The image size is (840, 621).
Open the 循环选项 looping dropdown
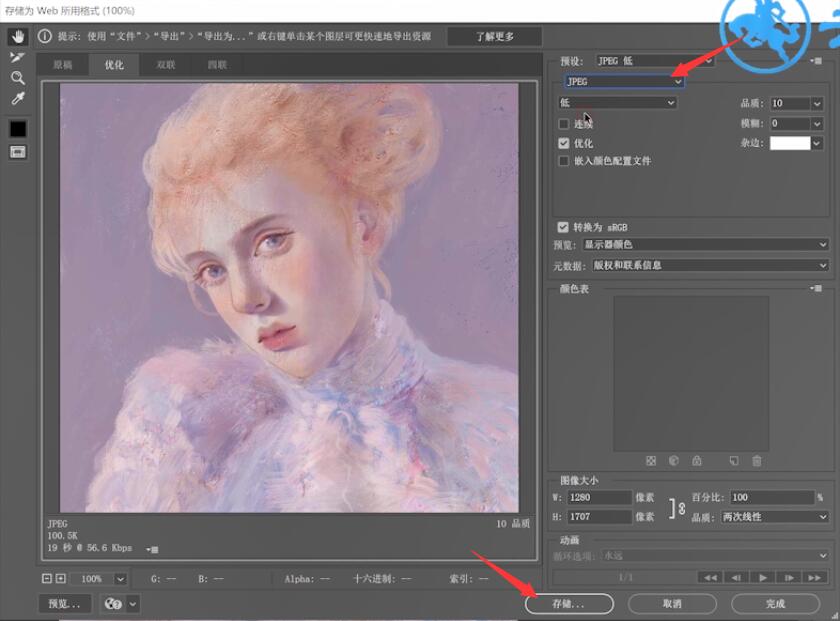click(715, 556)
